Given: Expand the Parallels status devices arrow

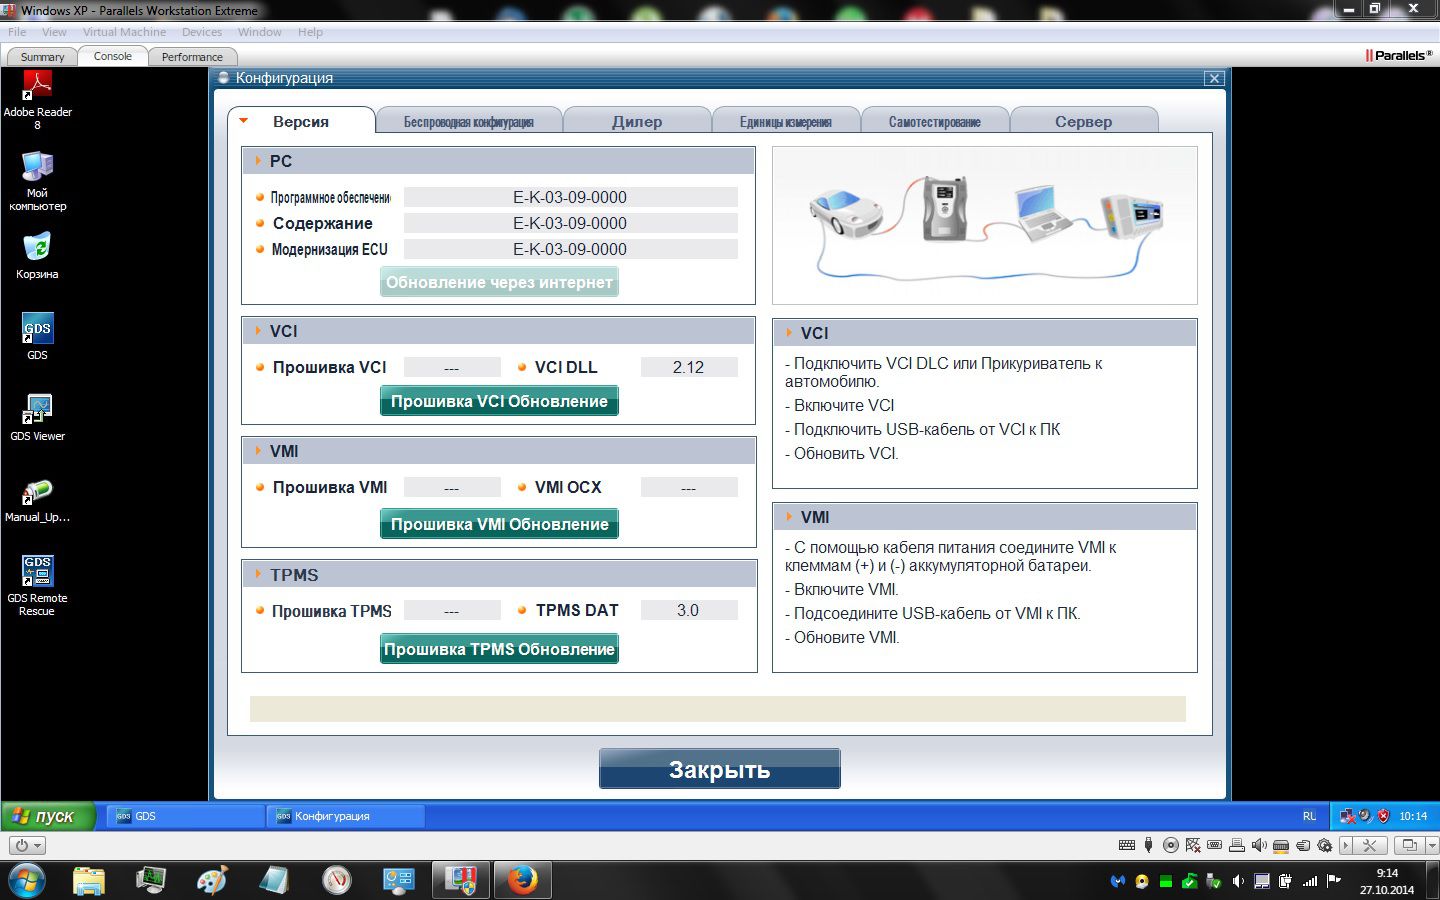Looking at the screenshot, I should pyautogui.click(x=1345, y=845).
